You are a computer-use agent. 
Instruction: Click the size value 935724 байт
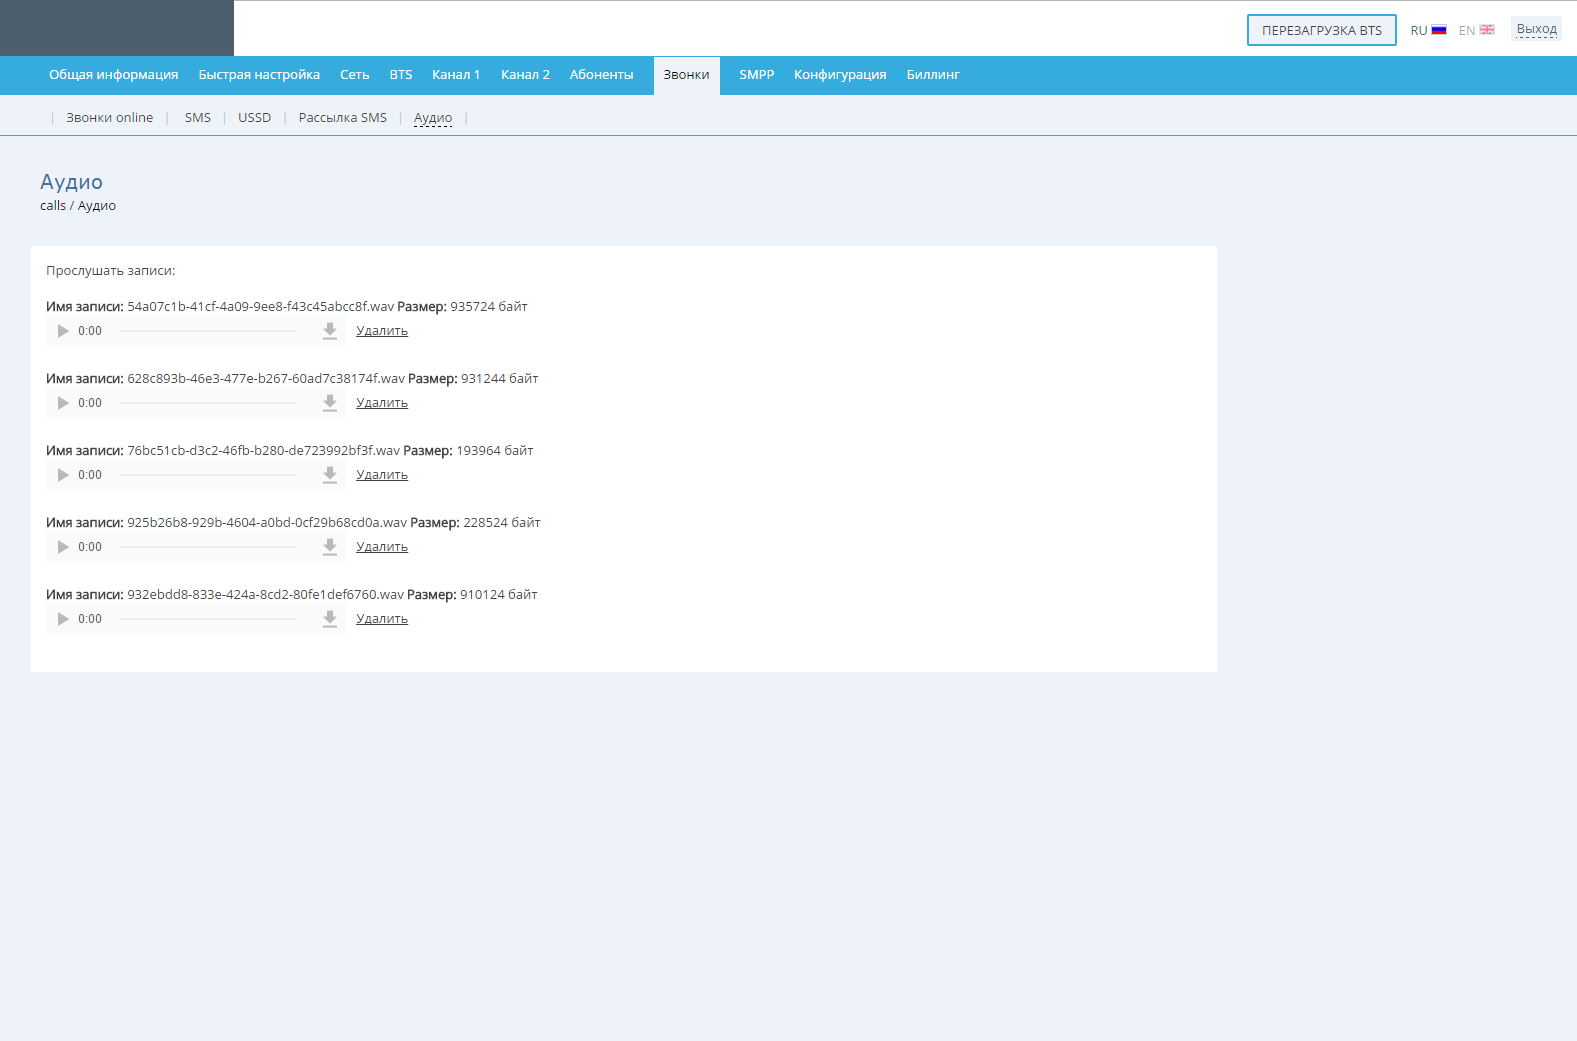point(489,307)
